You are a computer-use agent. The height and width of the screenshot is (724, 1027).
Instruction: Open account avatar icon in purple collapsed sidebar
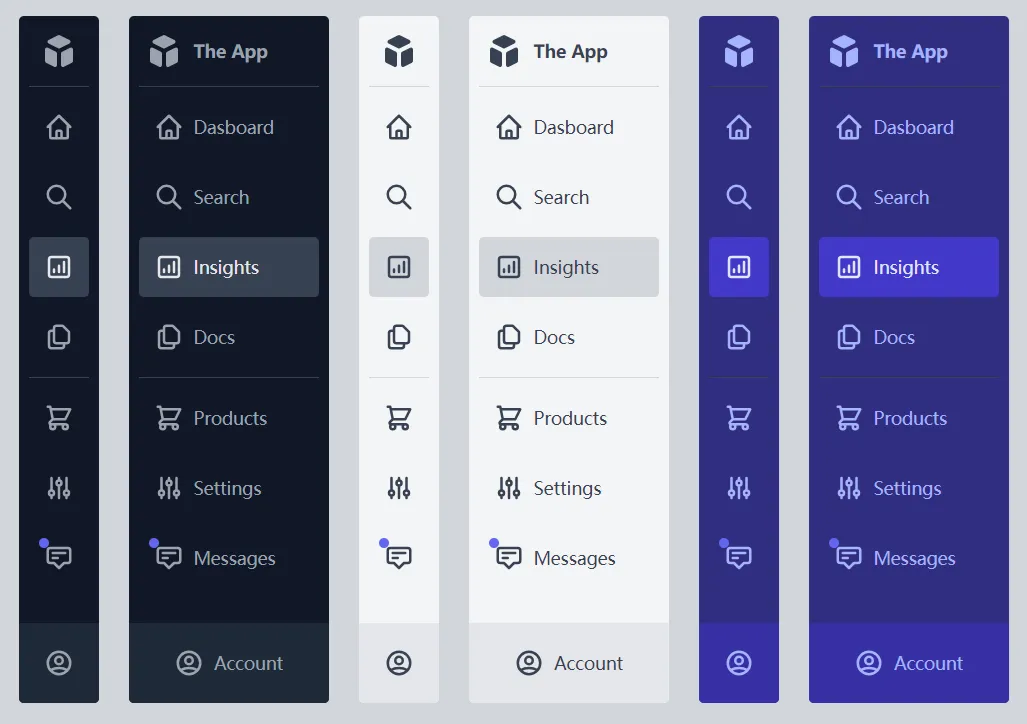click(739, 663)
